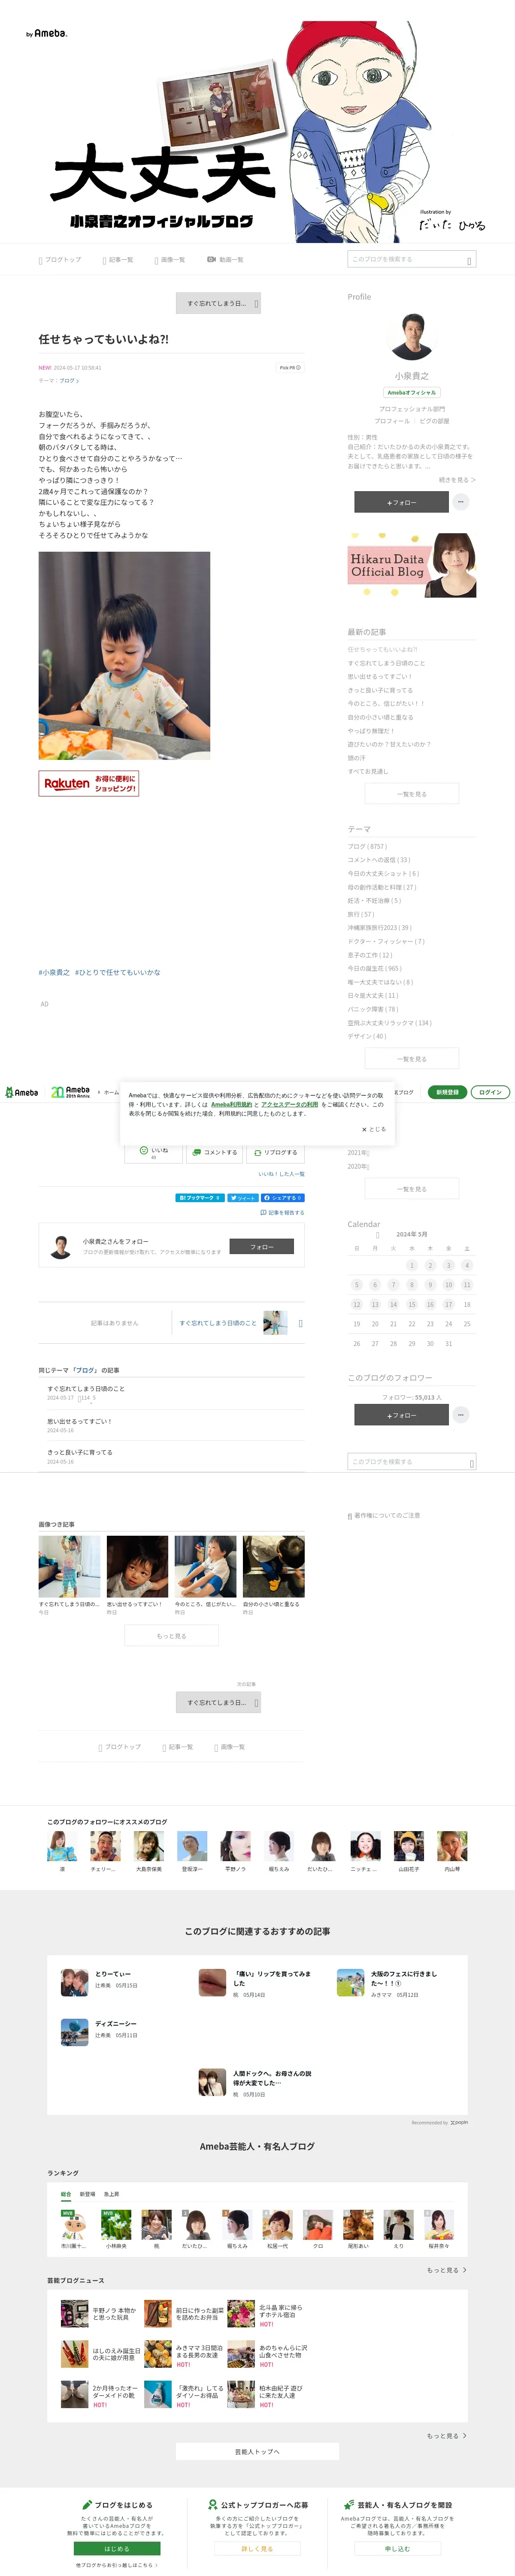Click もっと見る > below the ranking avatars
The height and width of the screenshot is (2576, 515).
point(447,2270)
